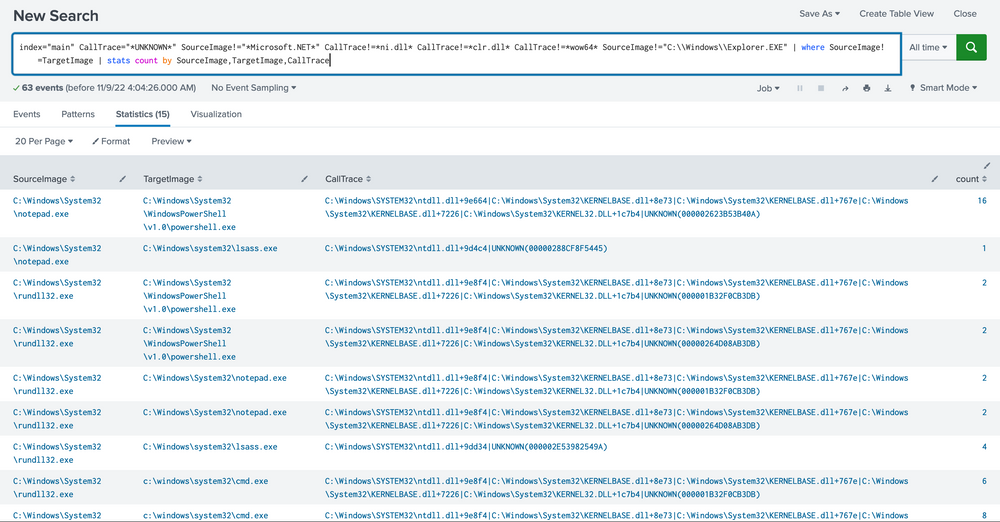
Task: Expand the Smart Mode dropdown
Action: coord(944,88)
